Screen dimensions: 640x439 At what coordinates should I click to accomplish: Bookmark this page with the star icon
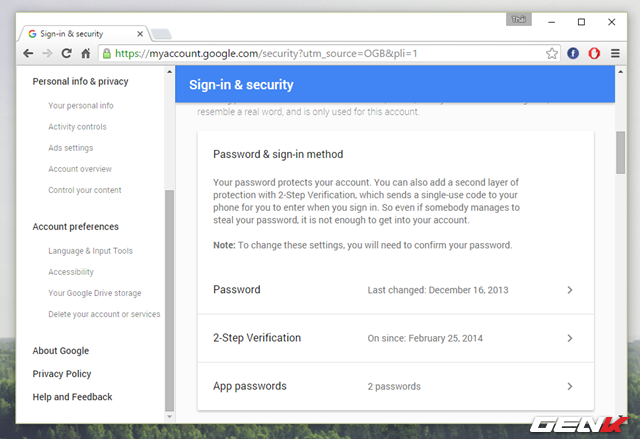[x=552, y=53]
